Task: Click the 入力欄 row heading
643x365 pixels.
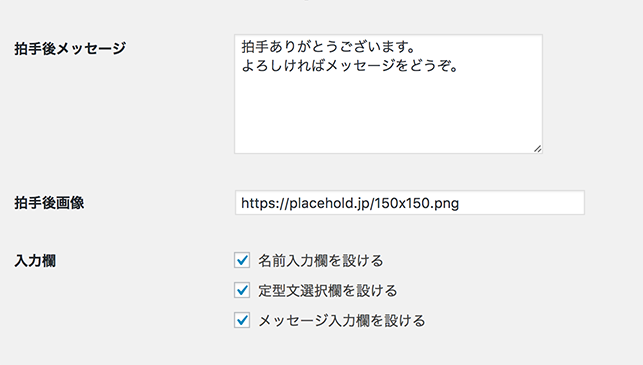Action: 35,260
